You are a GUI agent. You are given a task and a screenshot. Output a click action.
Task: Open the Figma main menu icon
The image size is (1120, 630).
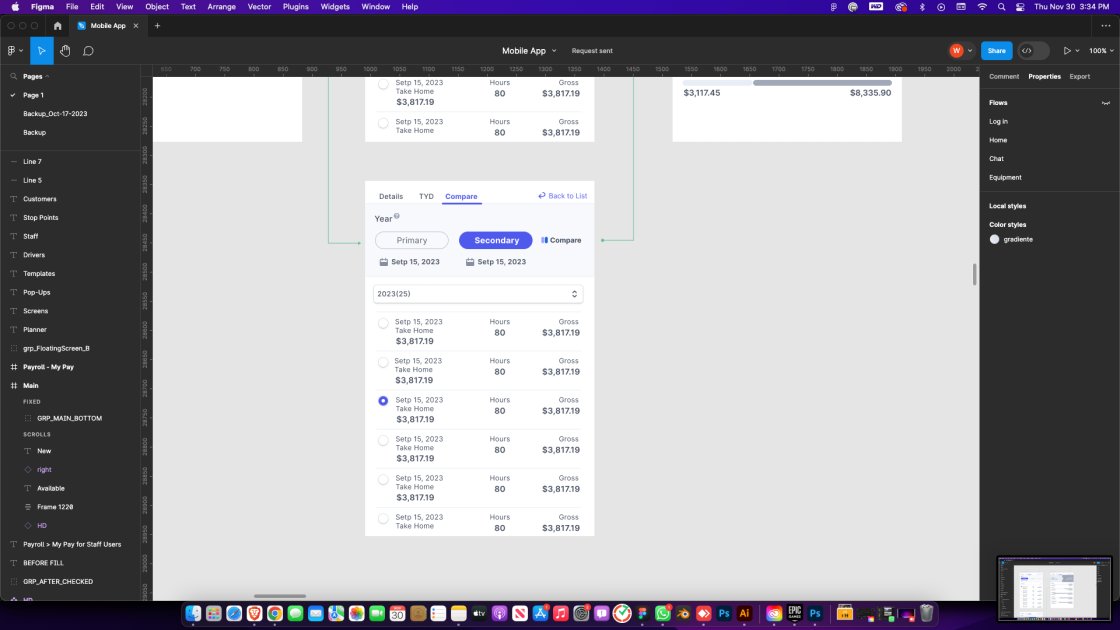[14, 51]
